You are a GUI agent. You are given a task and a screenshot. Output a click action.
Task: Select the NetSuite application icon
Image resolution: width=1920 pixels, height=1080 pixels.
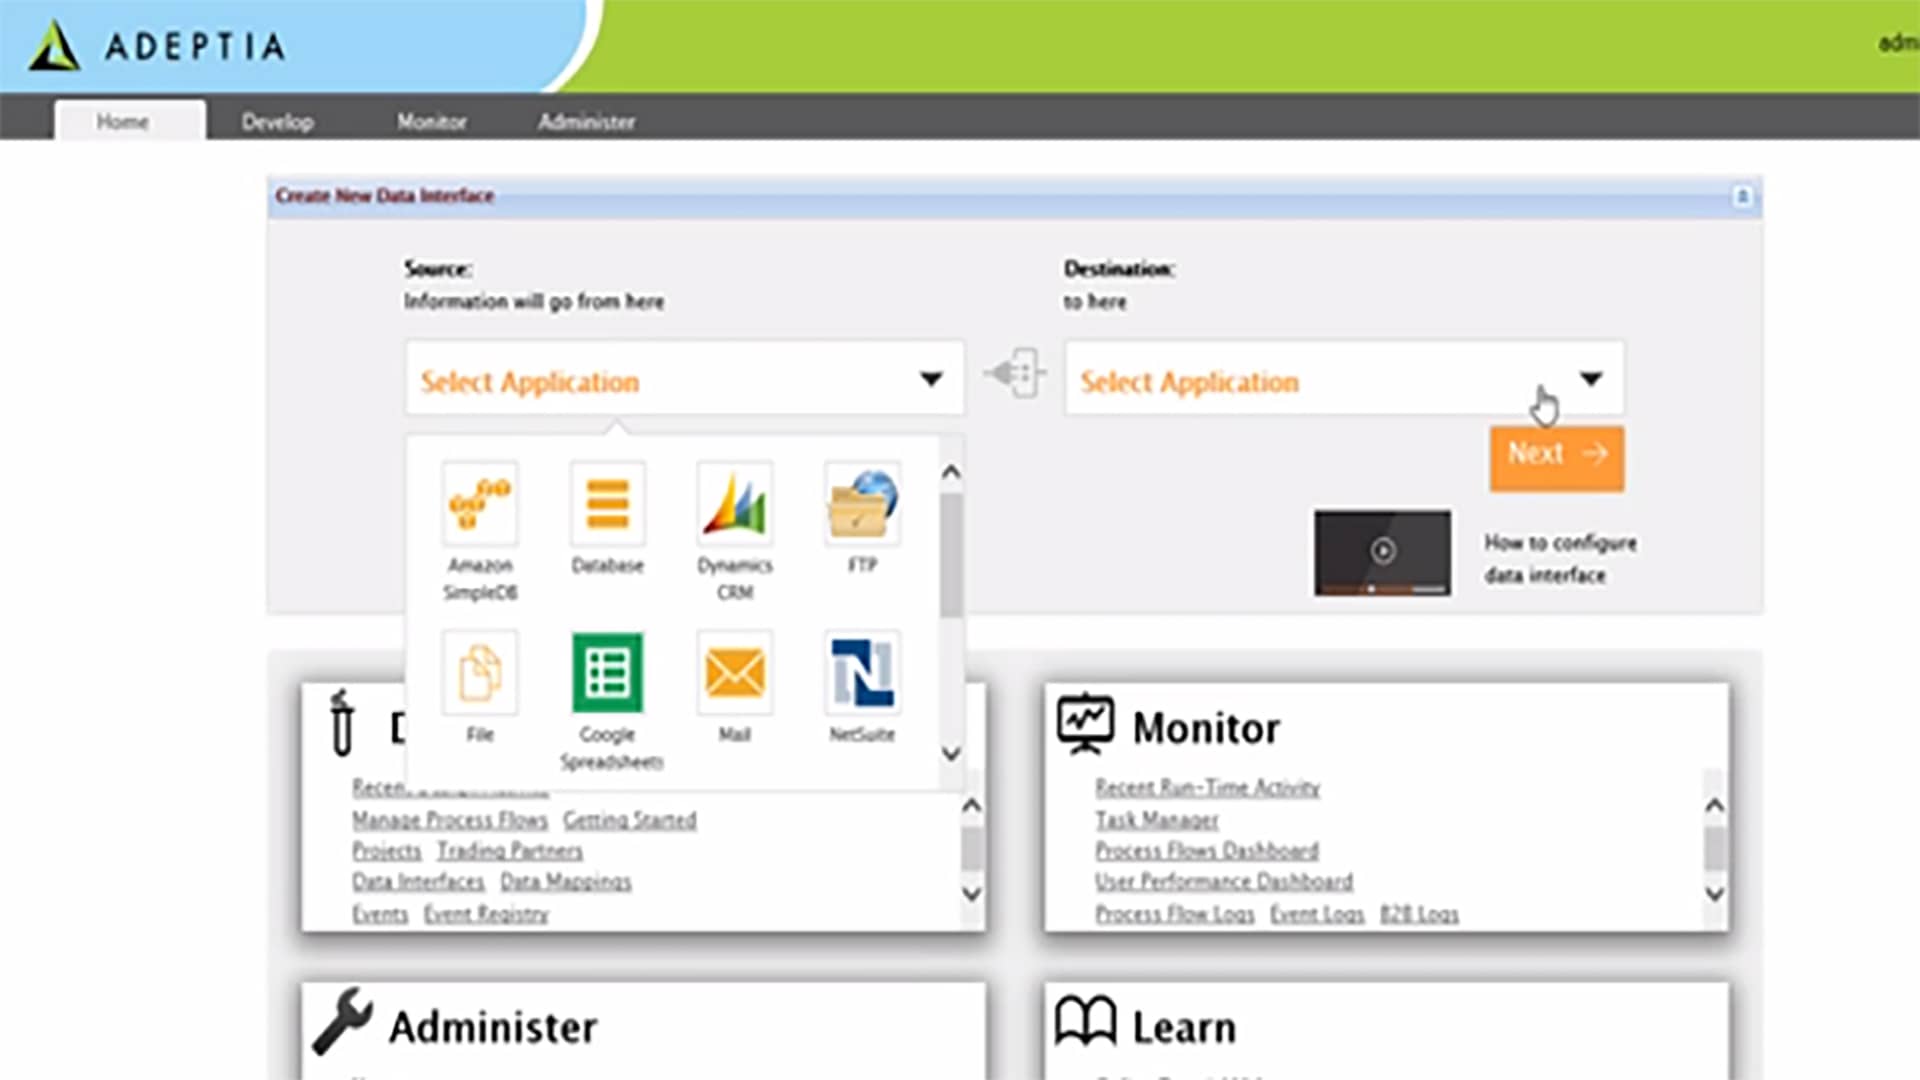pos(862,673)
